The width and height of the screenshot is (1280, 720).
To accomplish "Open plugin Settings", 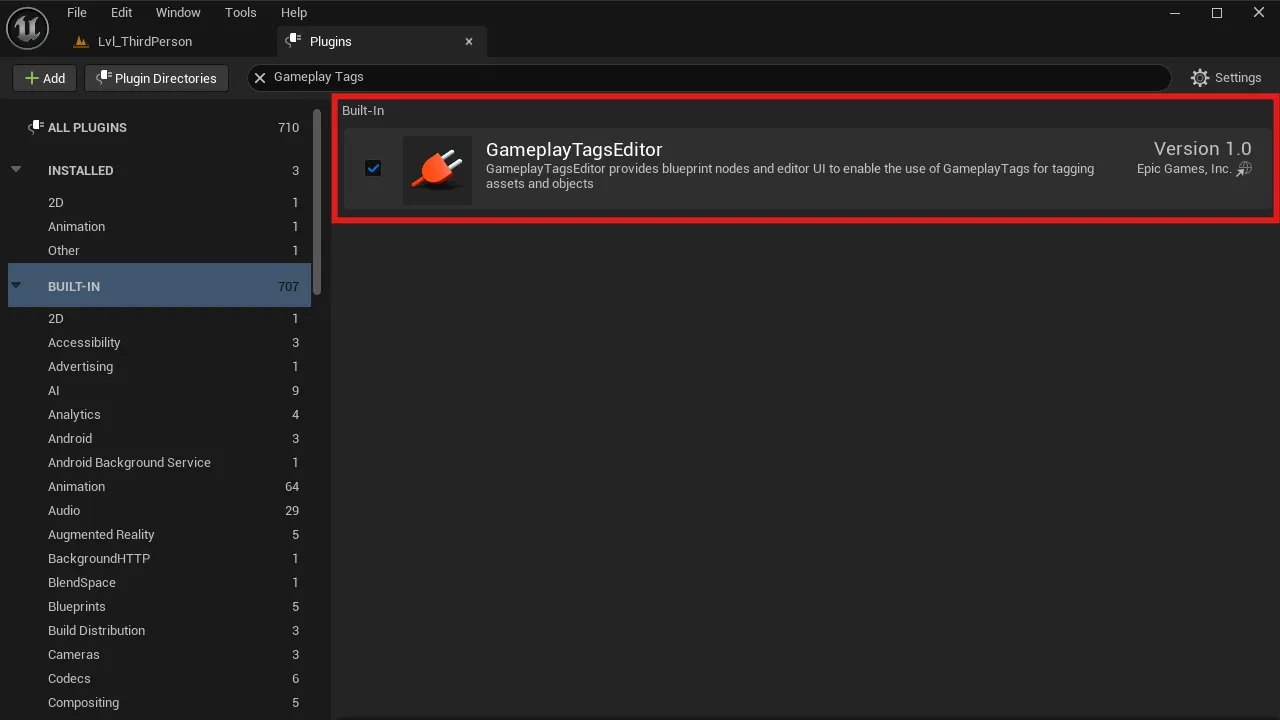I will click(x=1226, y=78).
